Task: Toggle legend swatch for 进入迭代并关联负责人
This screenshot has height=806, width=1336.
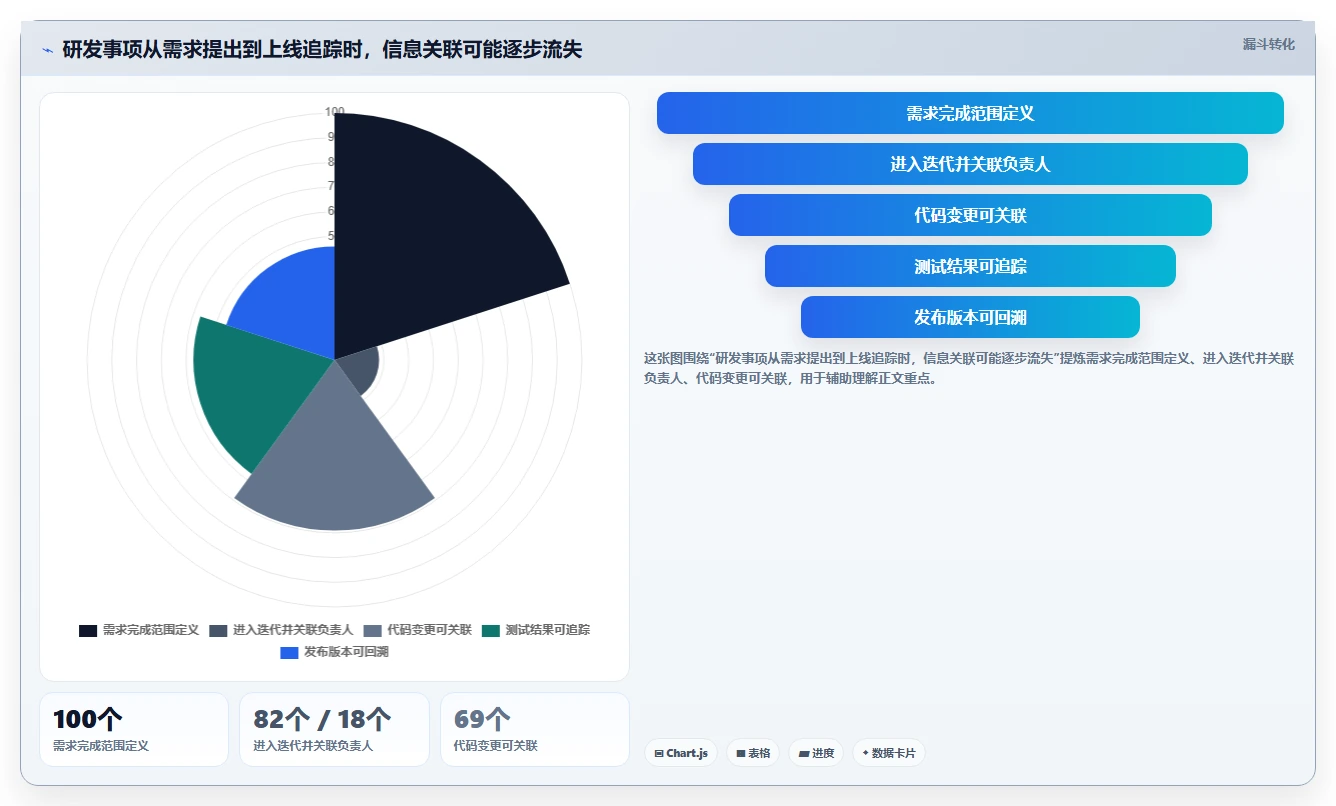Action: 218,631
